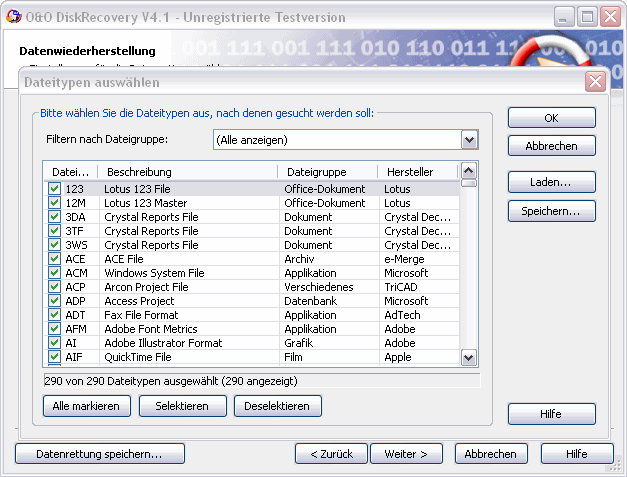Click the Datenbank file group cell
The image size is (627, 477).
point(311,301)
